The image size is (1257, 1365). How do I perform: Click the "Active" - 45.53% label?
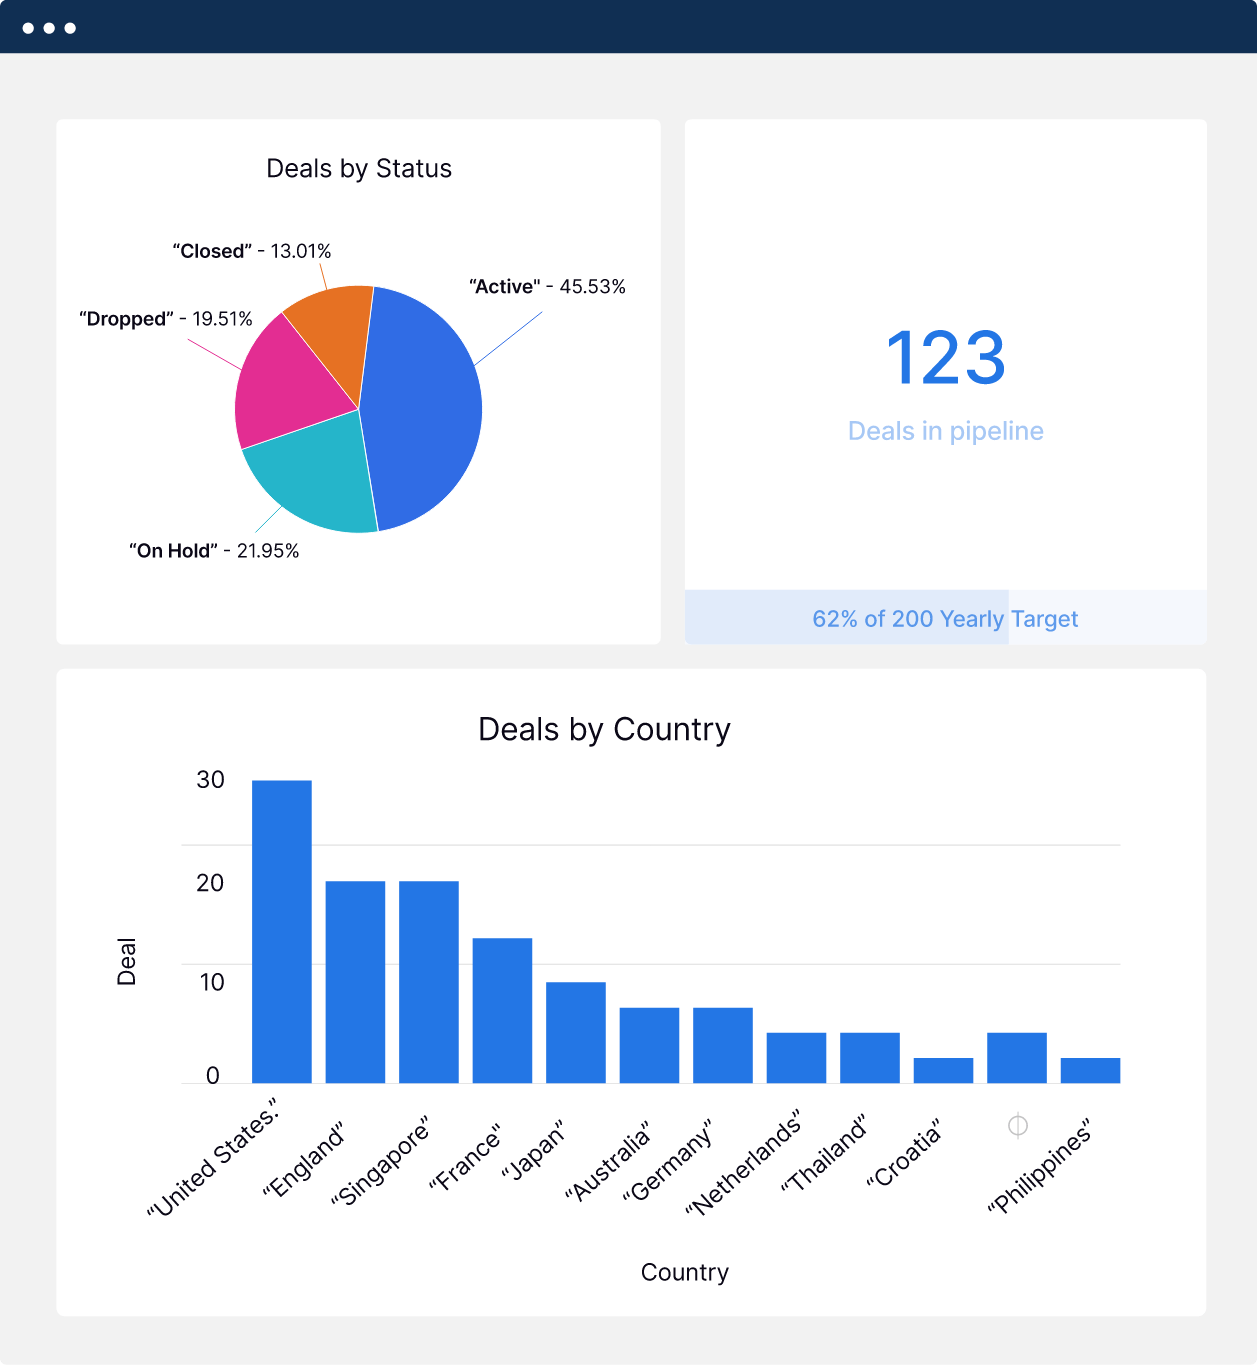[547, 287]
